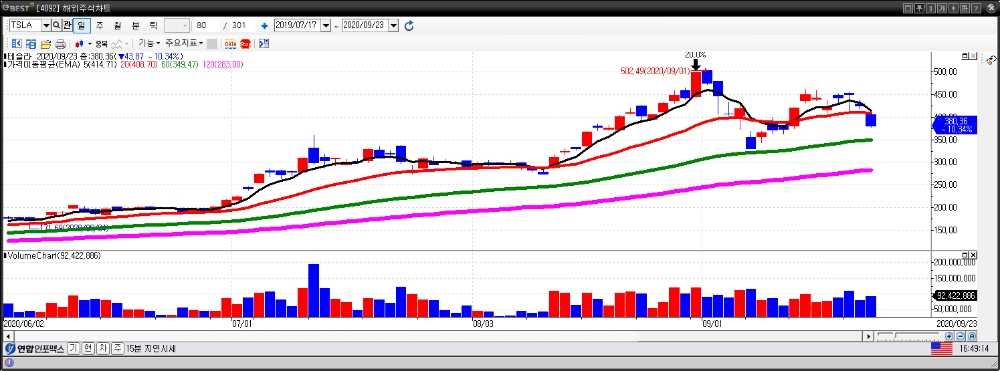Switch to weekly (주) period
The image size is (1000, 371).
pos(99,25)
